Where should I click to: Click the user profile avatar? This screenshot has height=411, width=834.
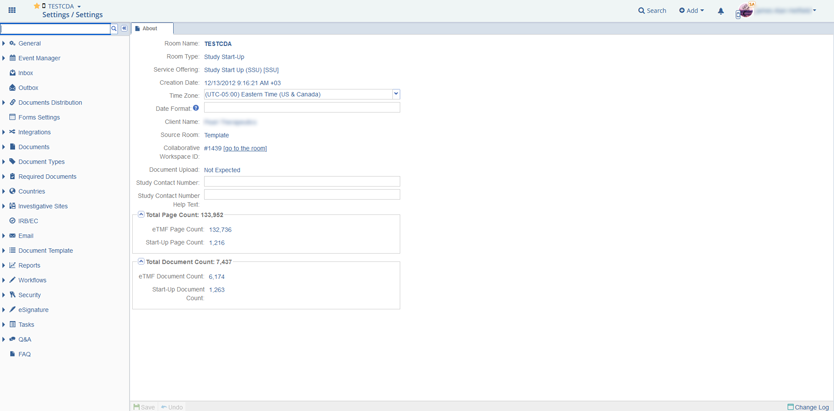[746, 11]
